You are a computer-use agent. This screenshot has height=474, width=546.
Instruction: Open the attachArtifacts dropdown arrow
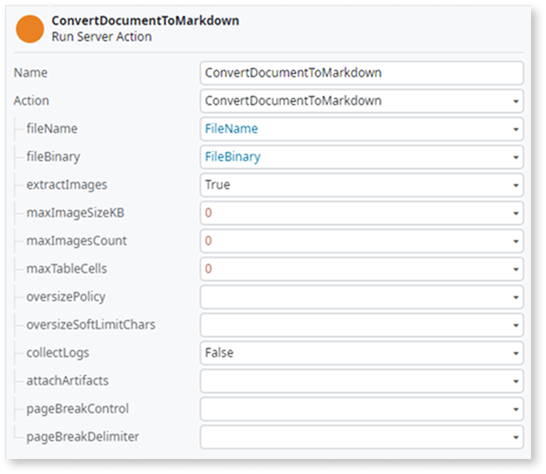pos(516,381)
